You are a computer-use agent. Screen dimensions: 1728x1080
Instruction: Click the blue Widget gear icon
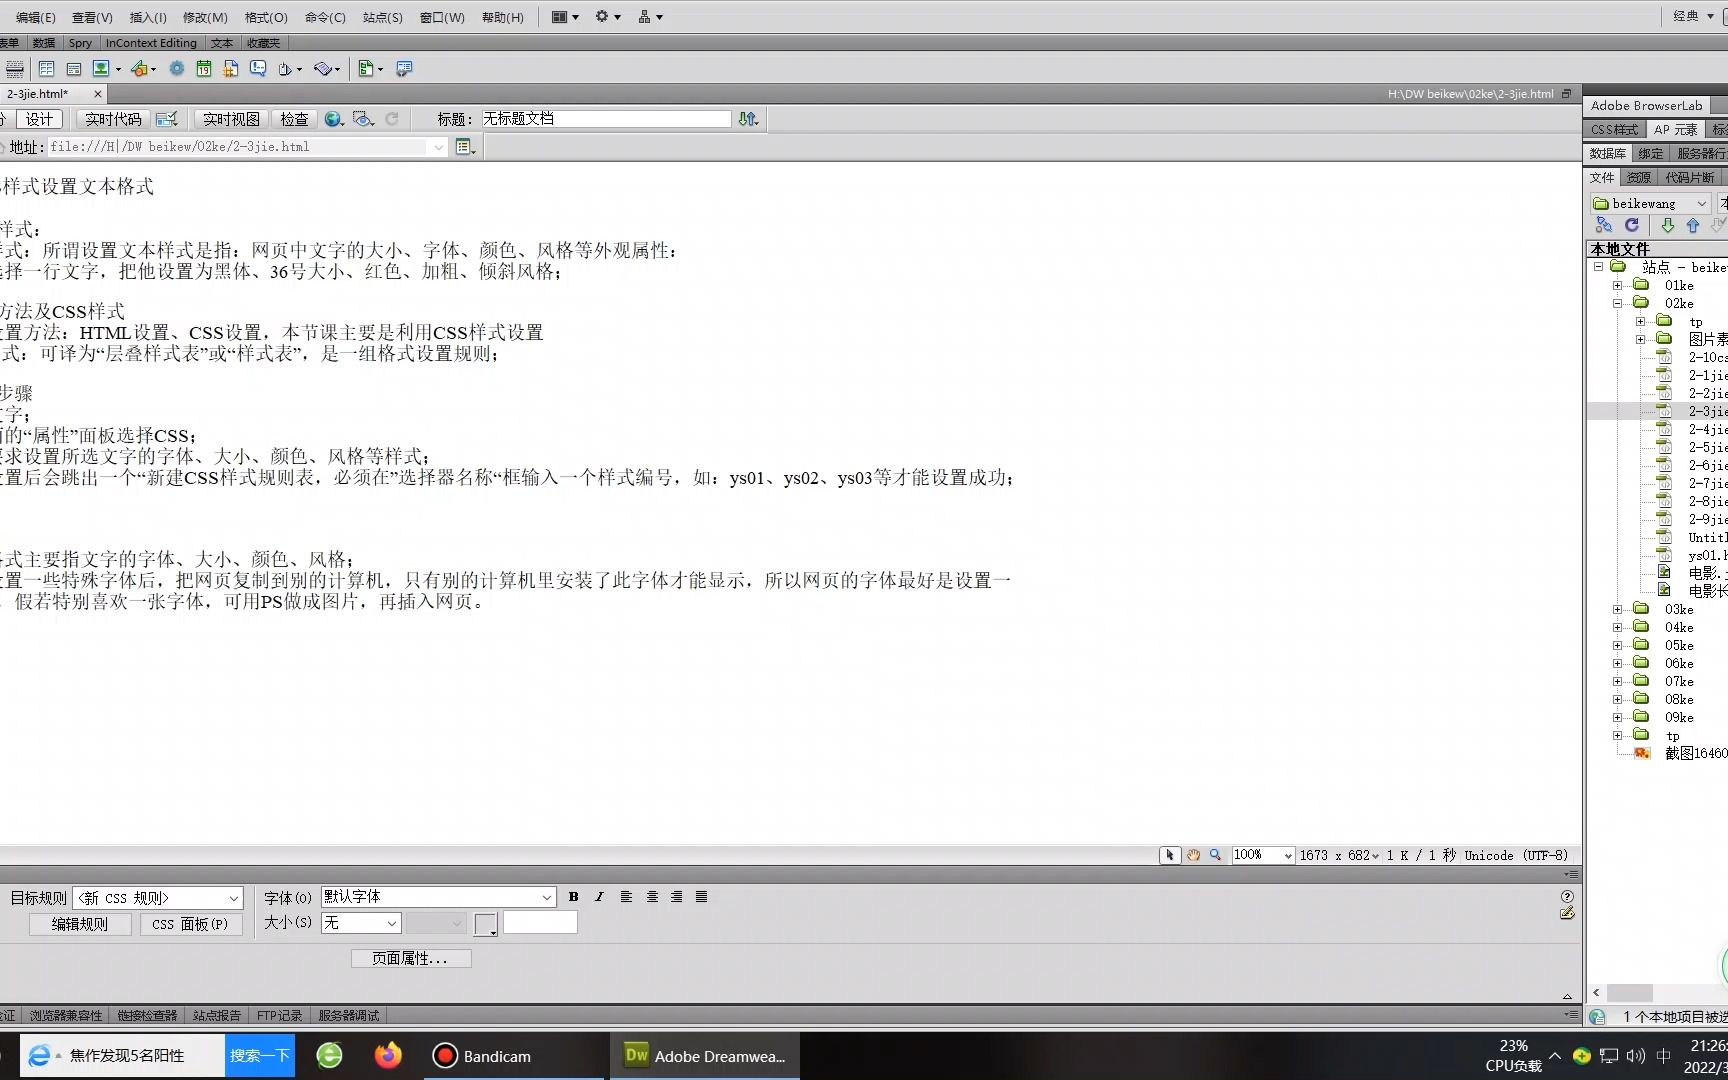[177, 69]
